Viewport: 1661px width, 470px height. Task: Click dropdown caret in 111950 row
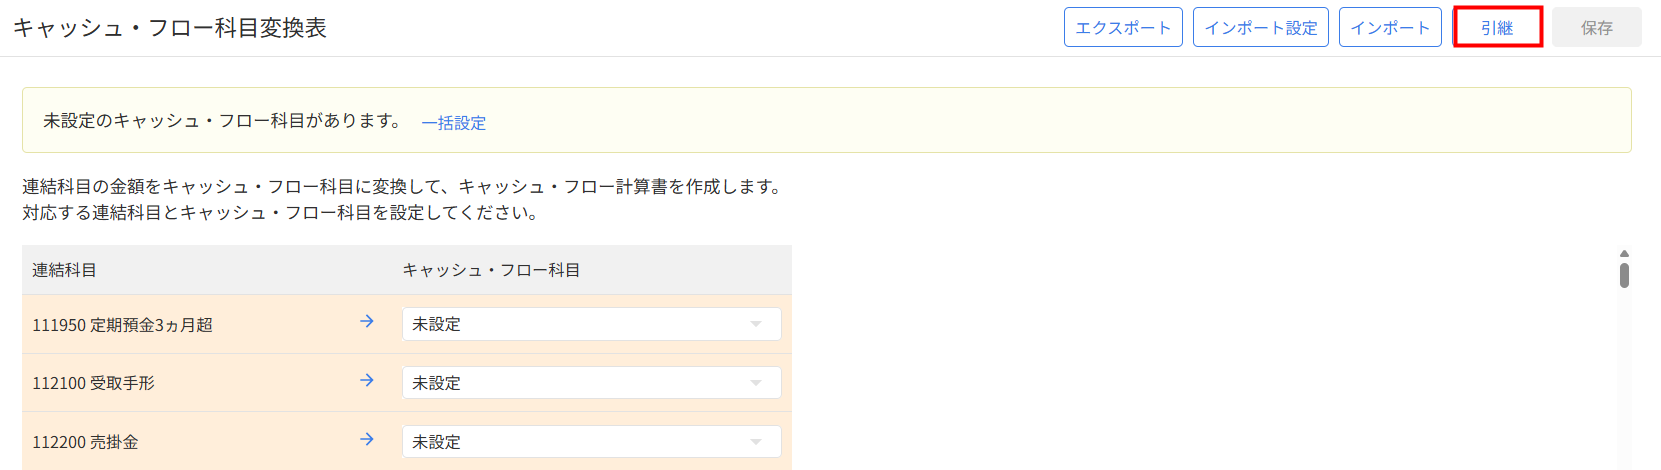click(x=756, y=324)
